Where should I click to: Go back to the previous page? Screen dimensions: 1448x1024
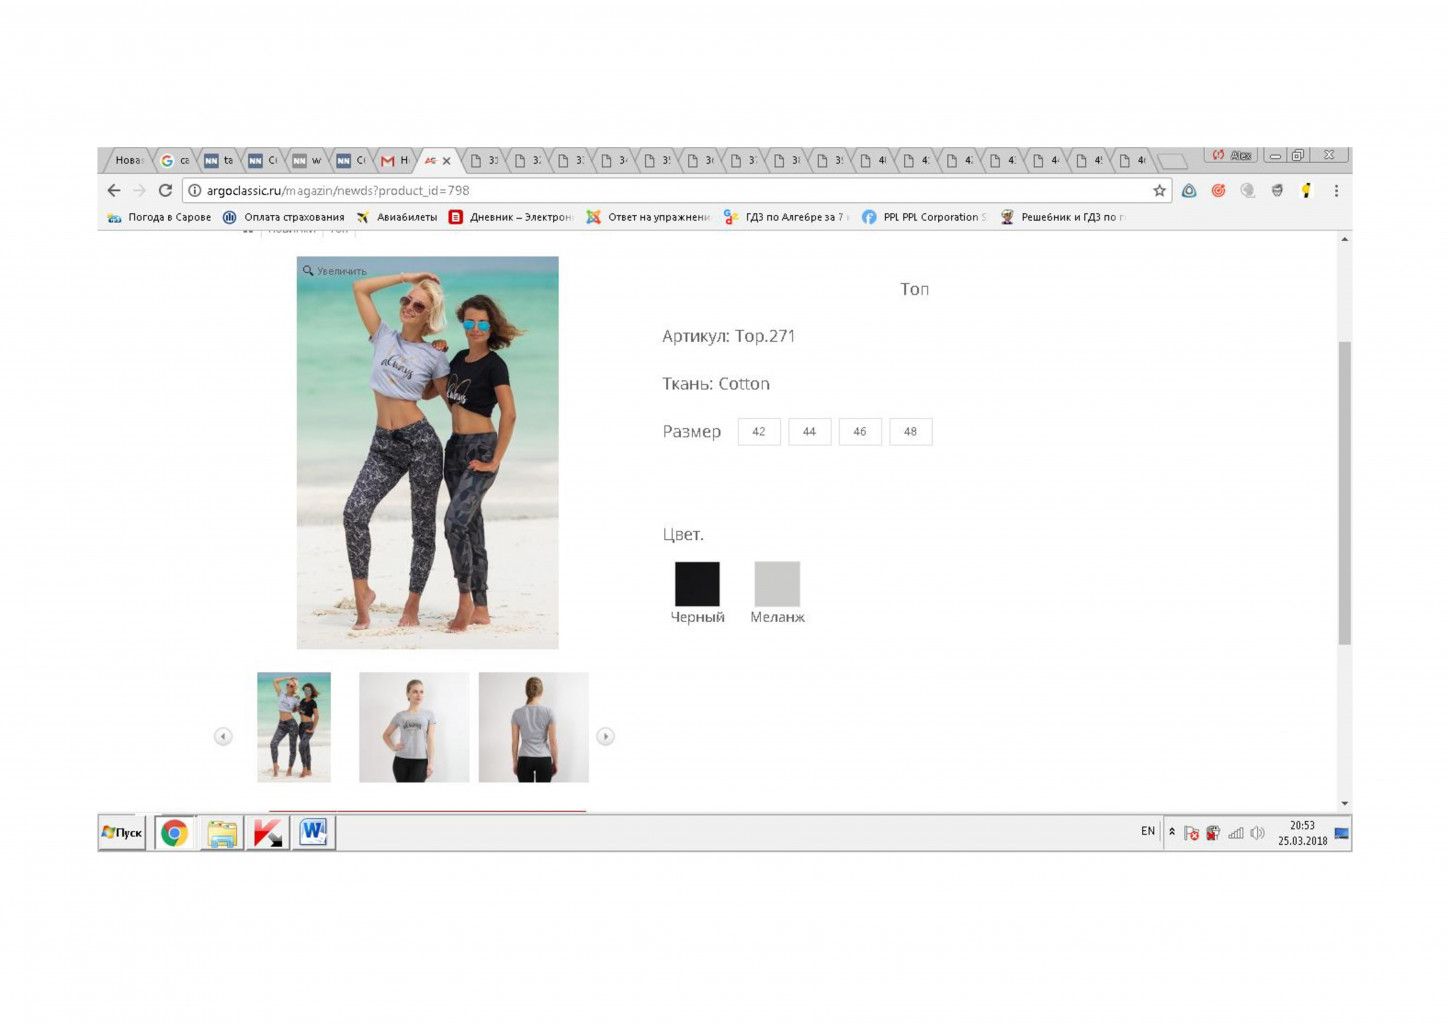pos(114,190)
